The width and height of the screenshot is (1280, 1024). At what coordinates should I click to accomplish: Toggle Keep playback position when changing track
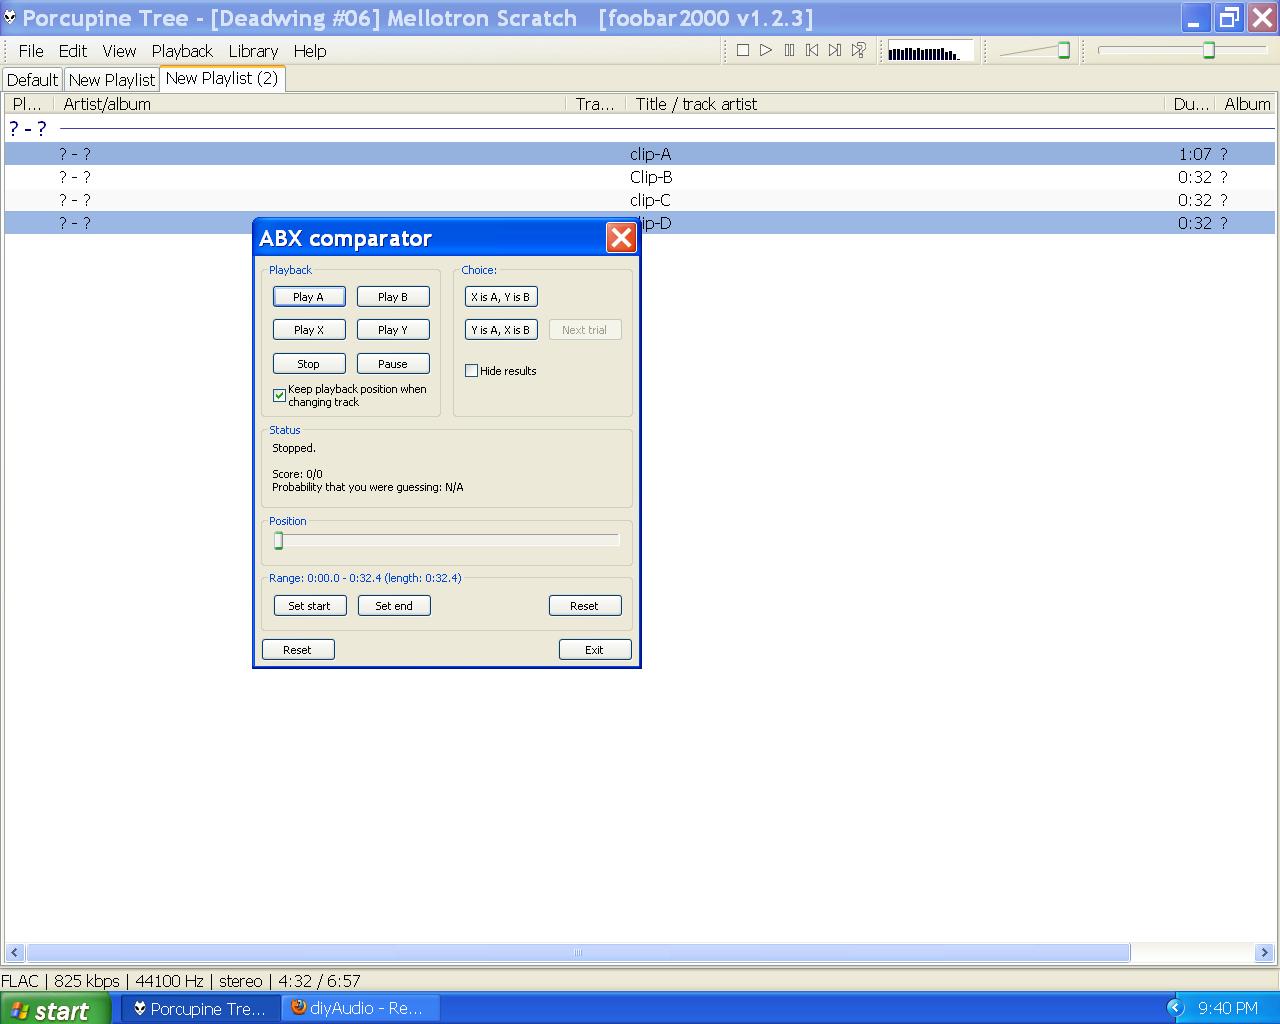point(279,395)
